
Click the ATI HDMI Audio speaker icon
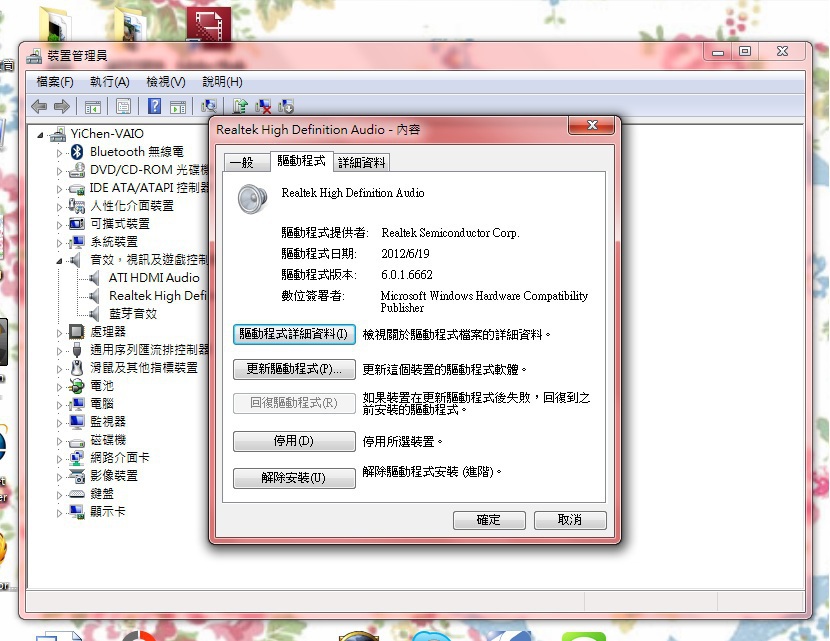point(94,278)
